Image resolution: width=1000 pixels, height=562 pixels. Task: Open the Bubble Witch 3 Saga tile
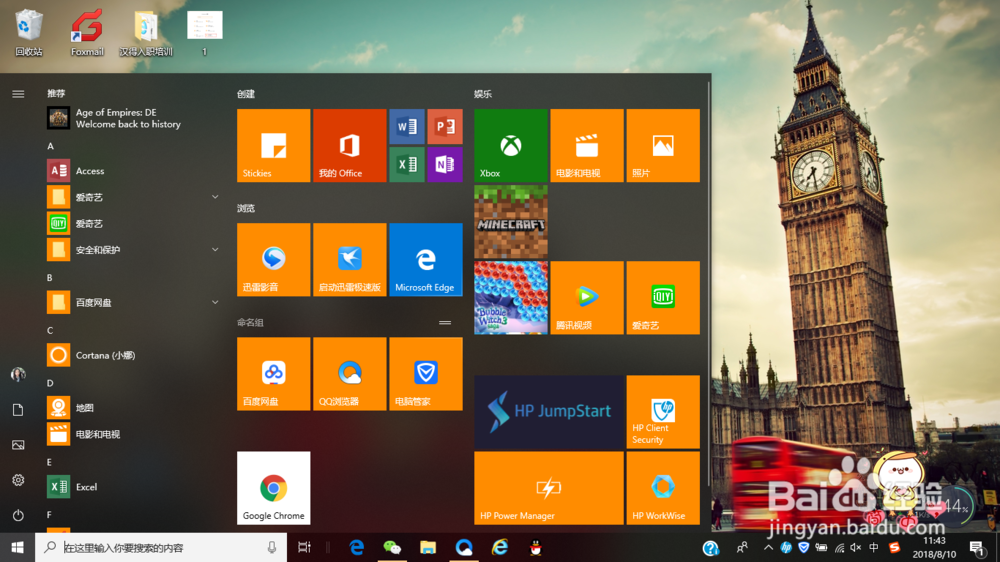click(x=511, y=297)
